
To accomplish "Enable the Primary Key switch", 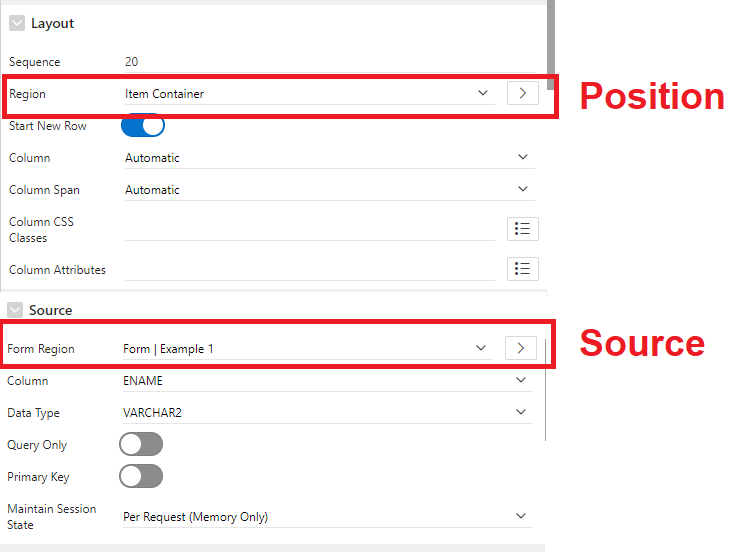I will [141, 476].
